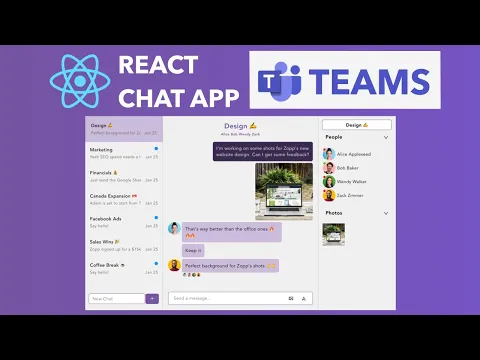Click the unread blue dot on Marketing

(156, 148)
